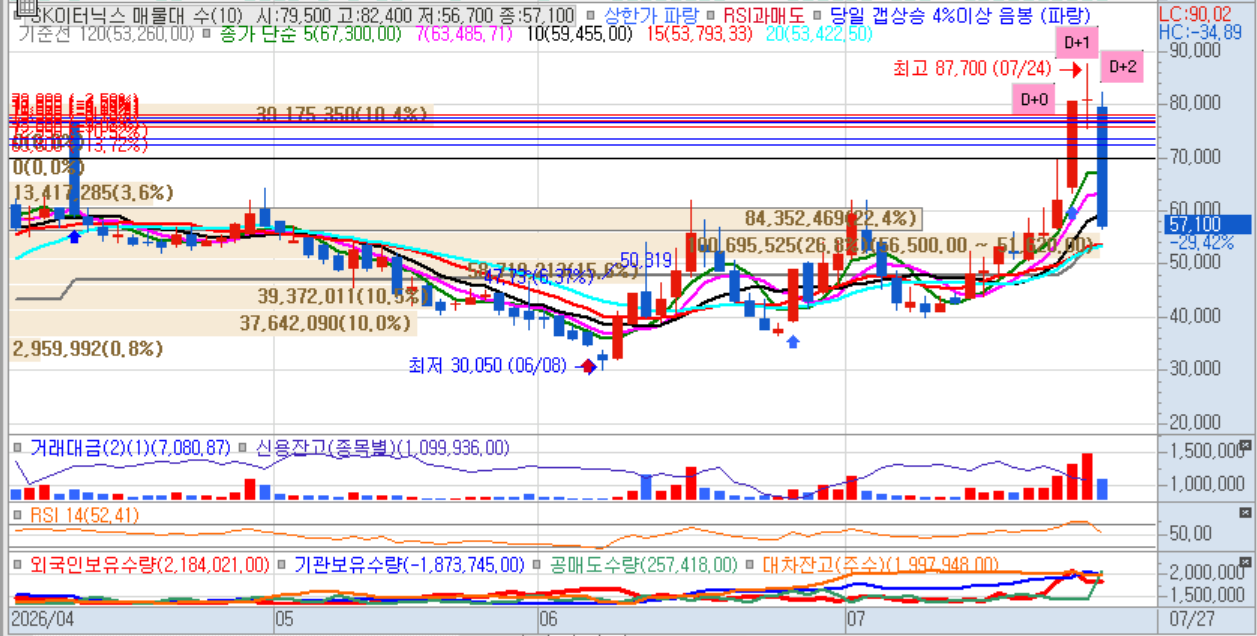Close the RSI 14 indicator panel
Screen dimensions: 1257x636
1245,511
